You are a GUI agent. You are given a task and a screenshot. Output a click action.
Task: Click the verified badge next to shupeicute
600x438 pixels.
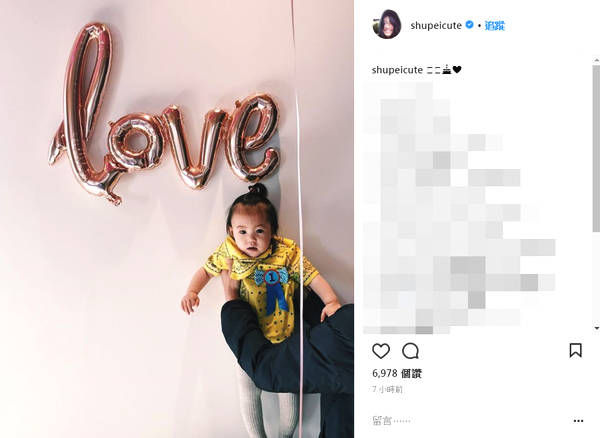click(x=470, y=25)
